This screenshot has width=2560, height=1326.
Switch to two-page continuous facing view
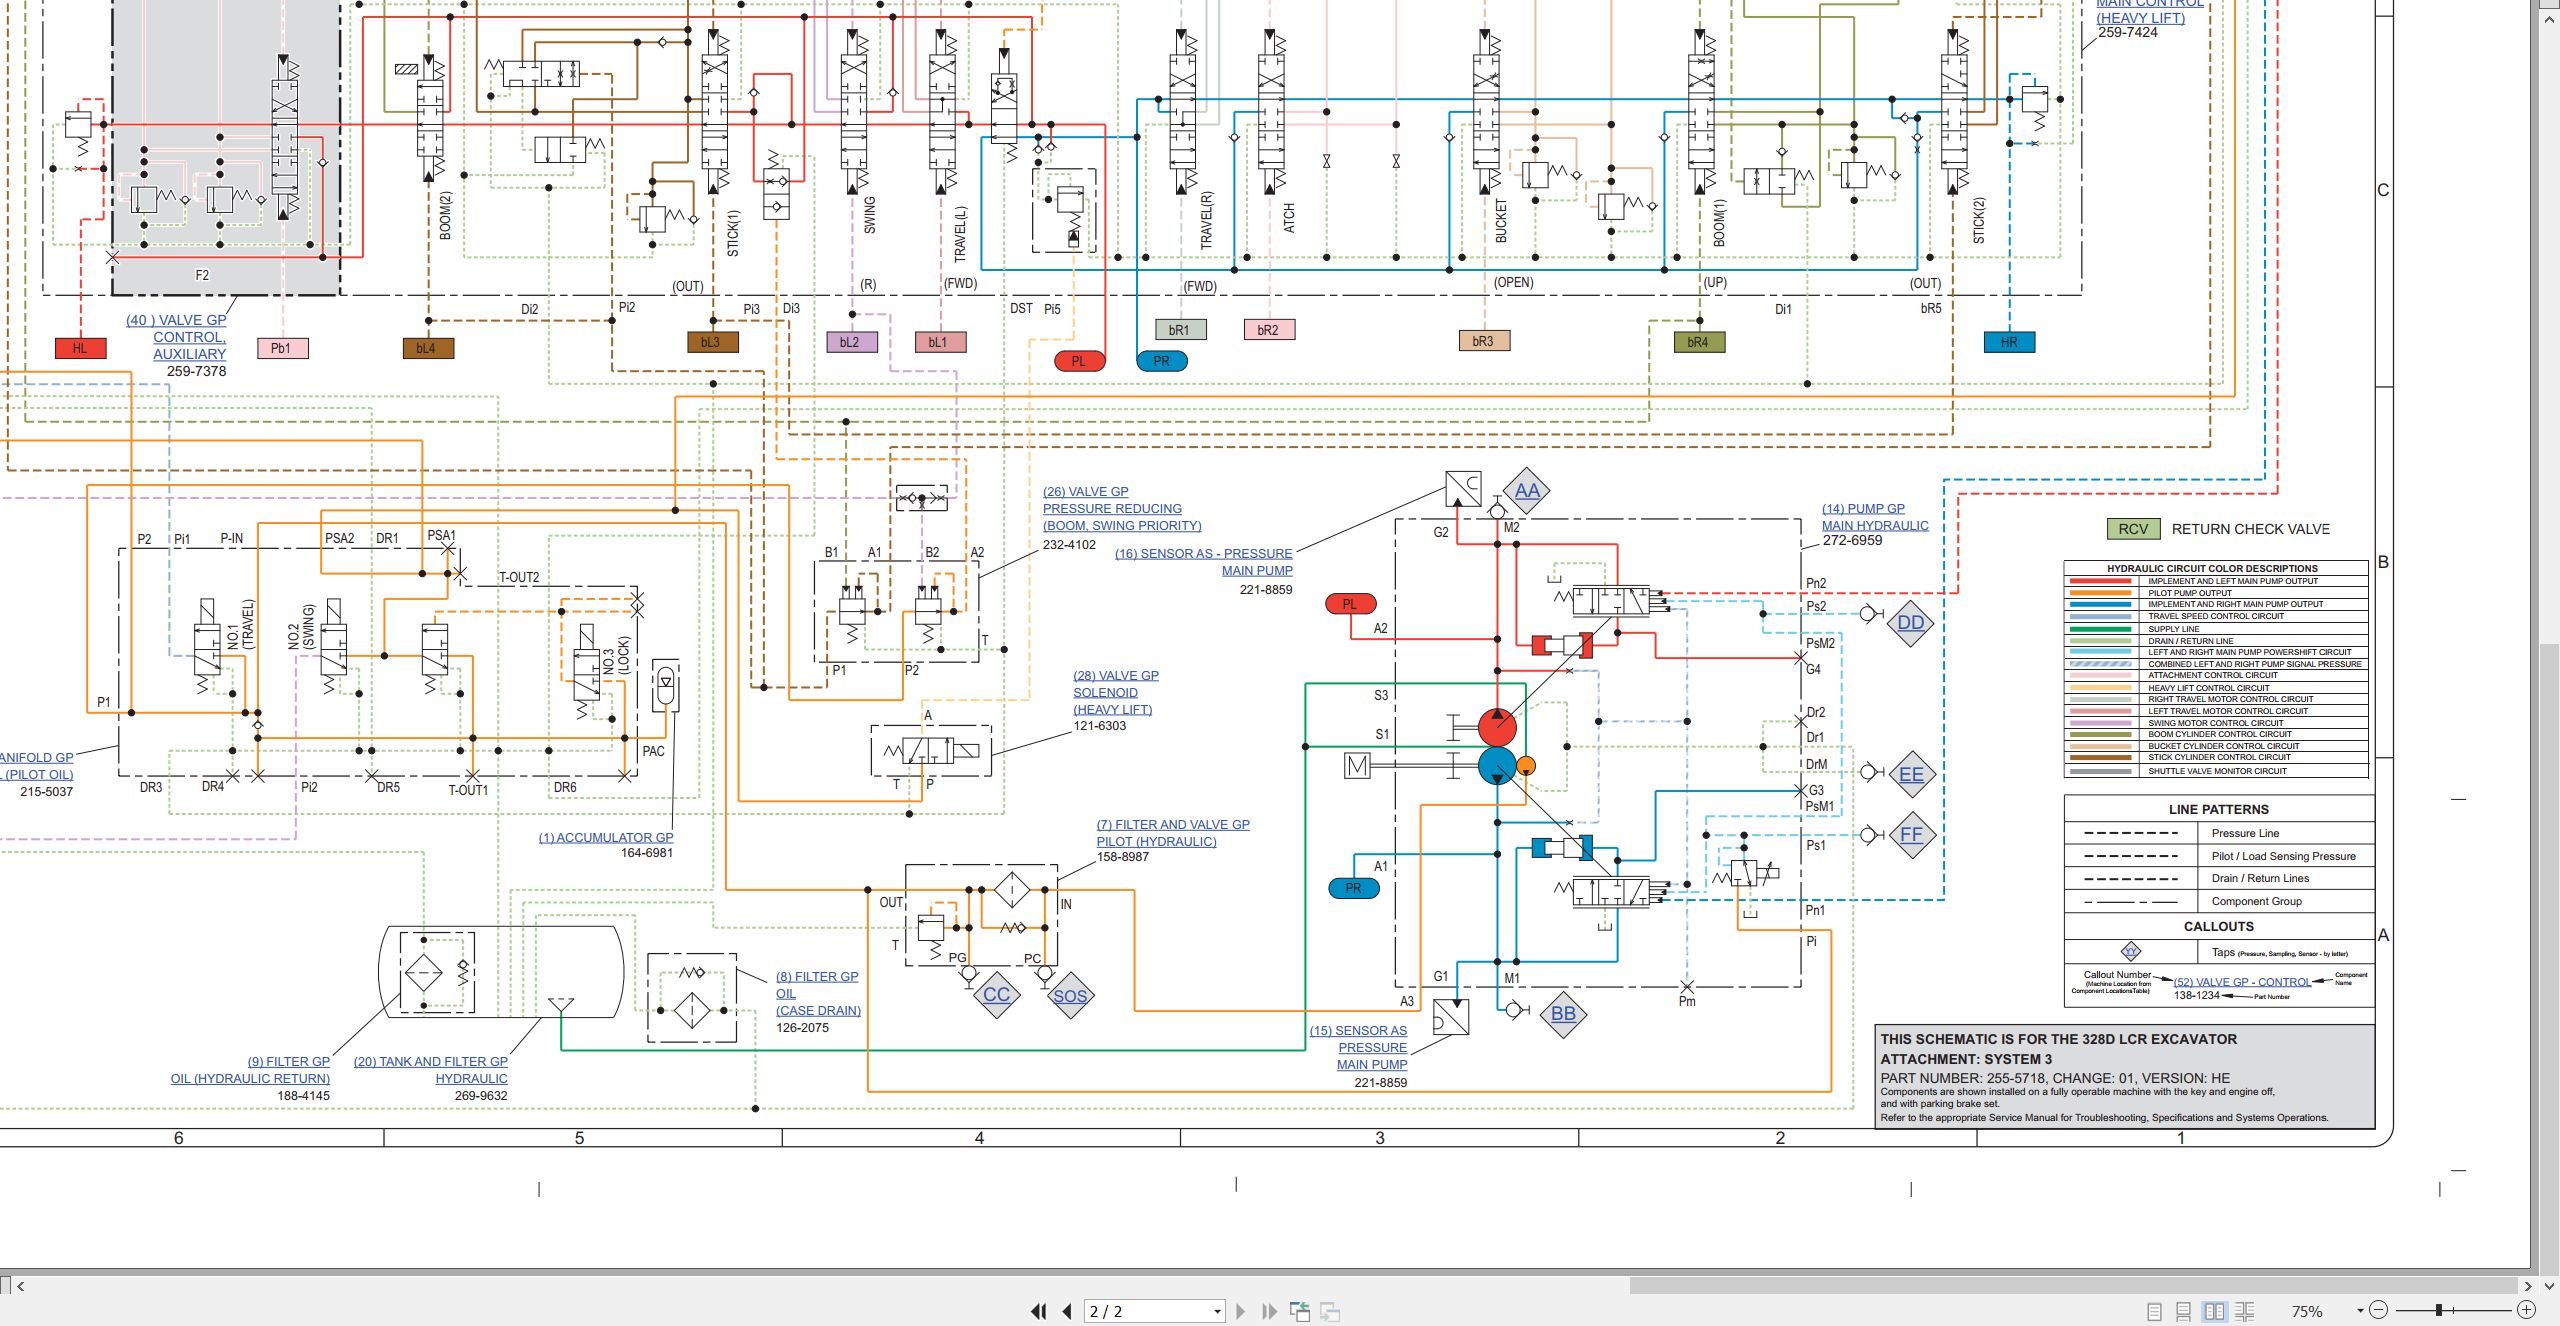pos(2245,1311)
